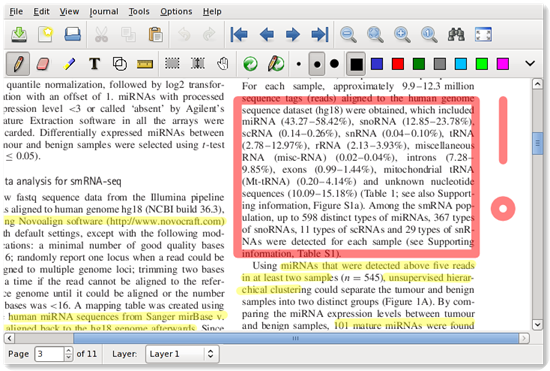Viewport: 550px width, 371px height.
Task: Pick the black color swatch
Action: tap(356, 64)
